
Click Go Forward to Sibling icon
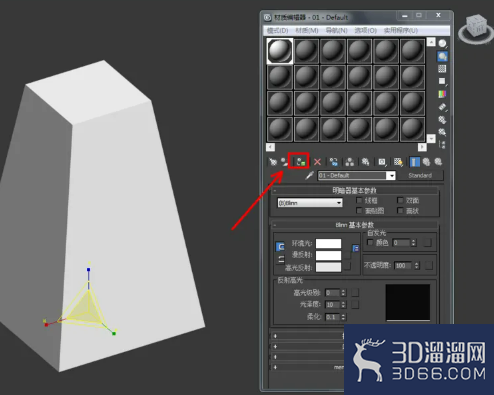coord(438,162)
